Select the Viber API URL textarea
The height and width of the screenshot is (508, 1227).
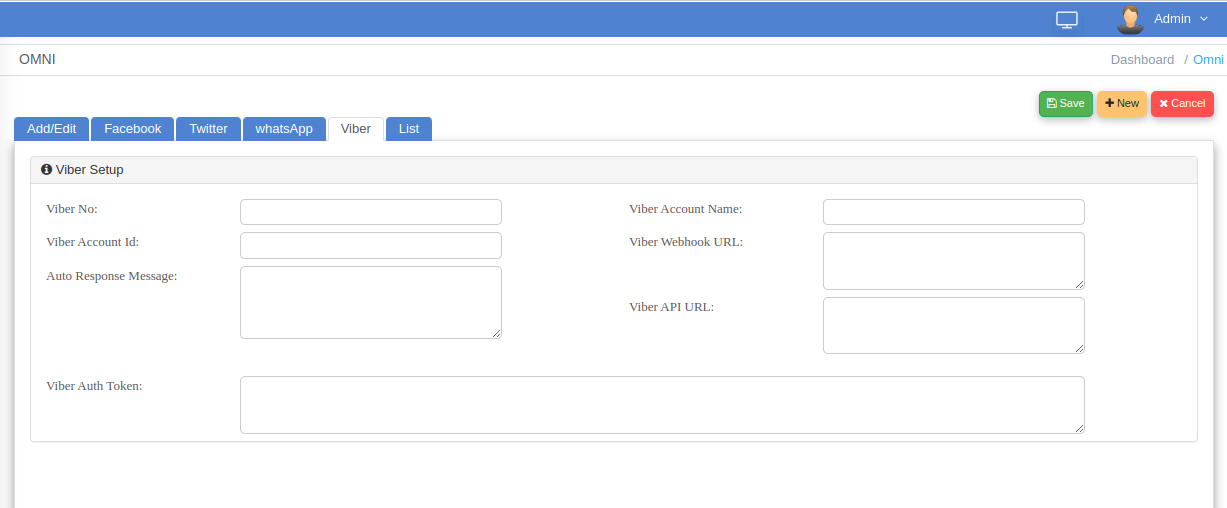[x=953, y=325]
